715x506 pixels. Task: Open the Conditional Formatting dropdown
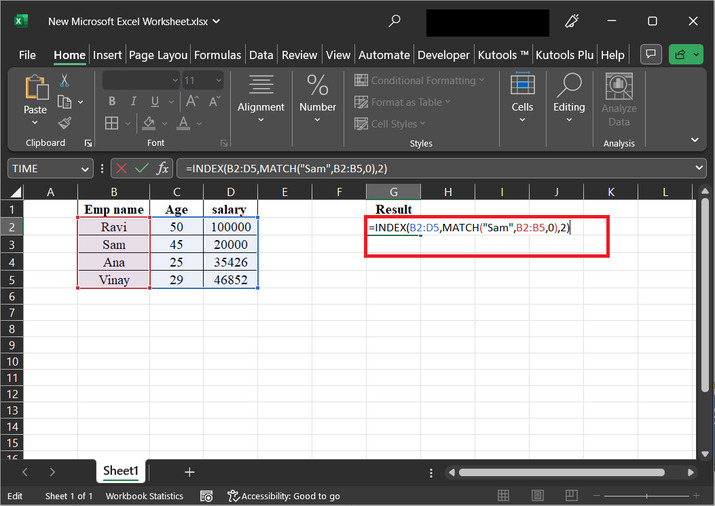[x=420, y=80]
